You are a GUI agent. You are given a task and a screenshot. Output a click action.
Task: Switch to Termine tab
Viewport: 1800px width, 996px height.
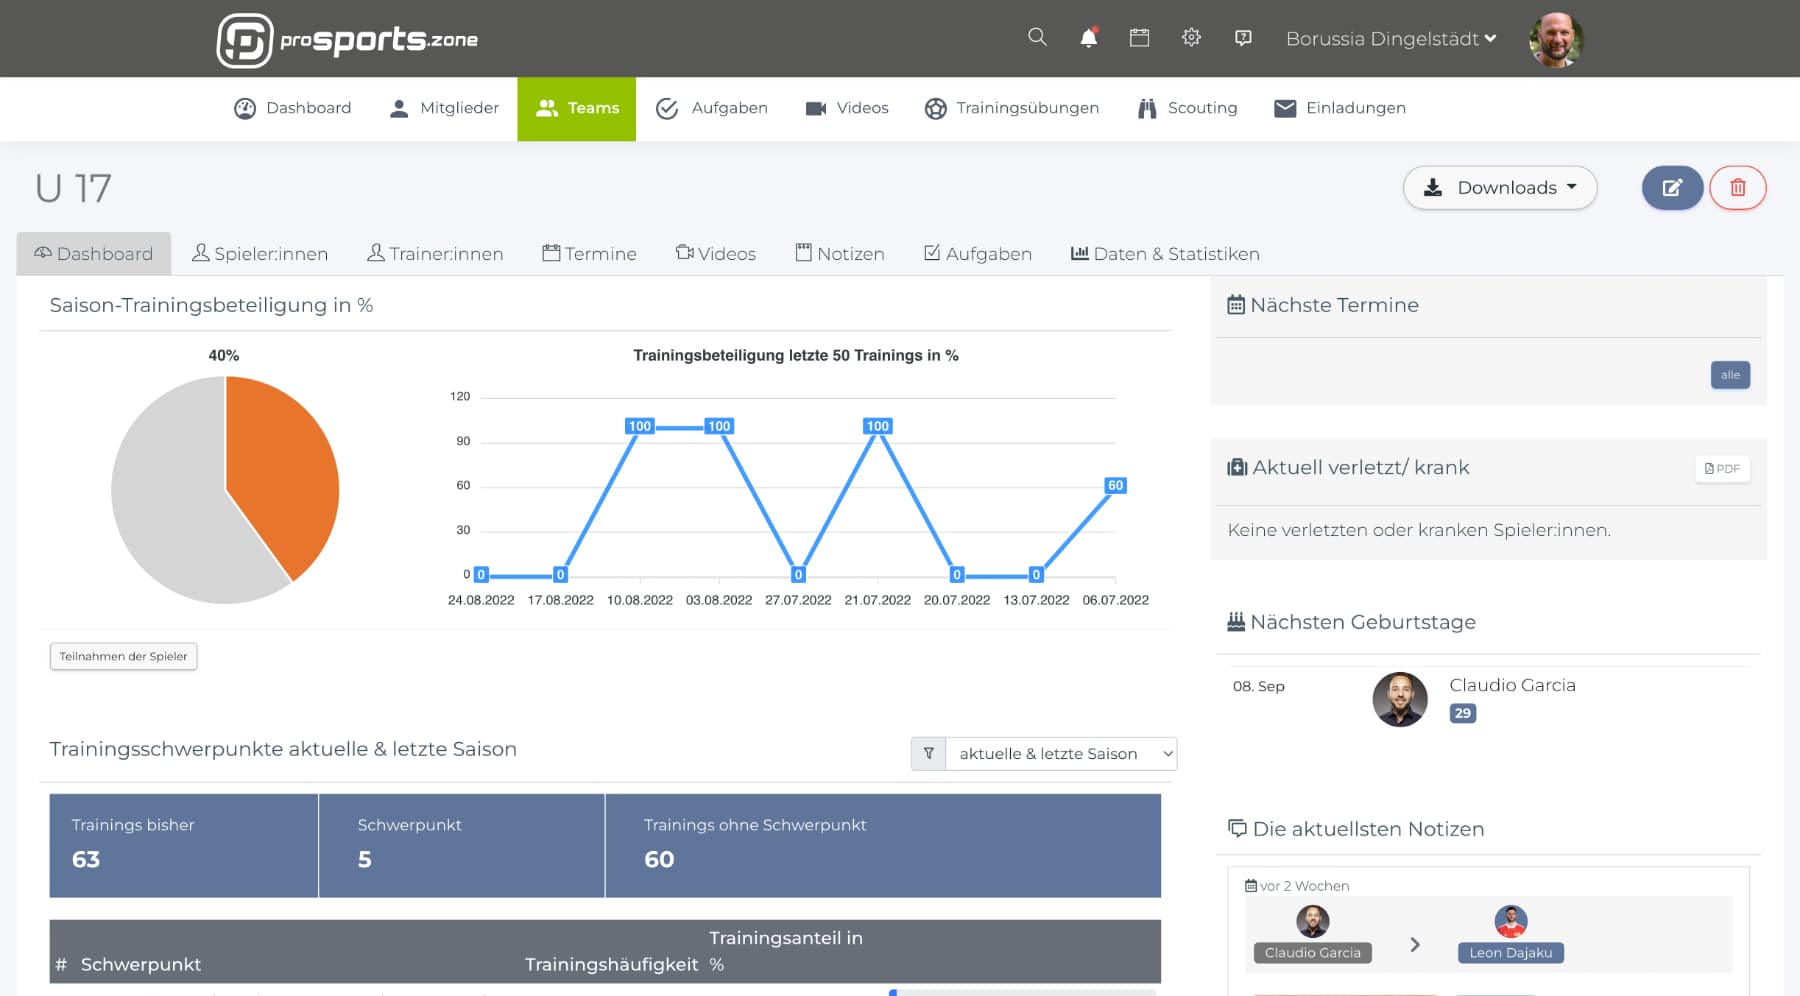coord(589,254)
